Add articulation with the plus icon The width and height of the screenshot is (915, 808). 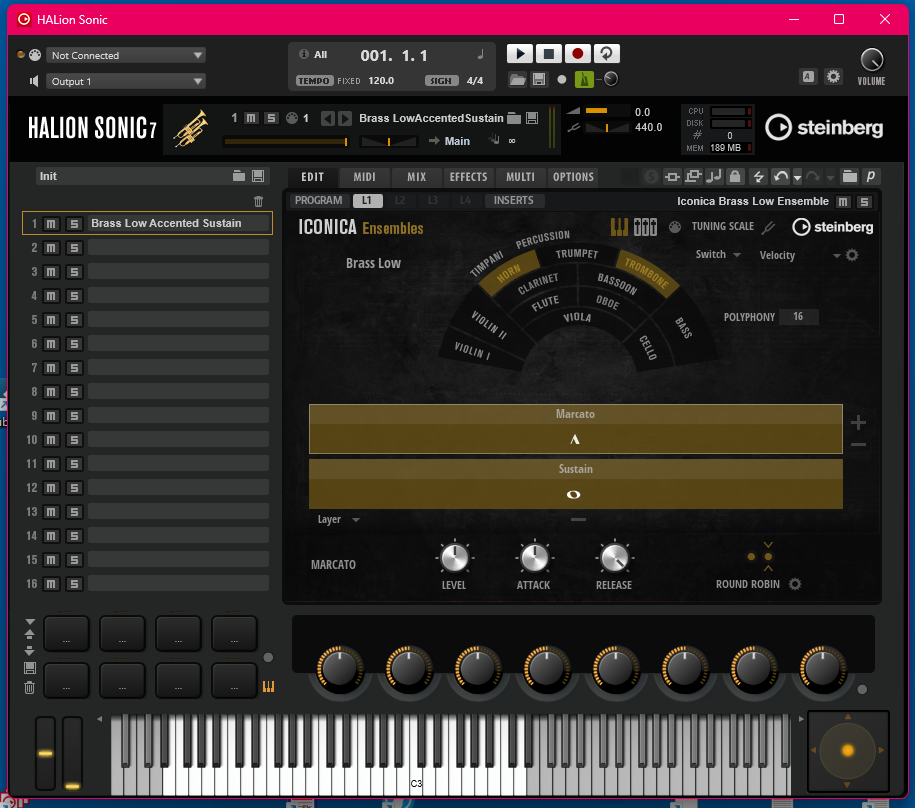tap(858, 423)
